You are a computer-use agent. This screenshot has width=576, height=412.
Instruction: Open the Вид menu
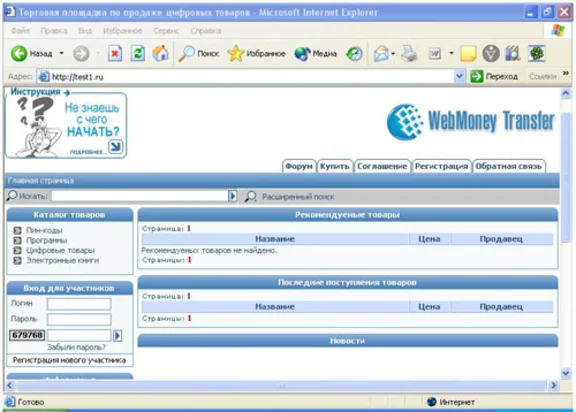click(85, 31)
